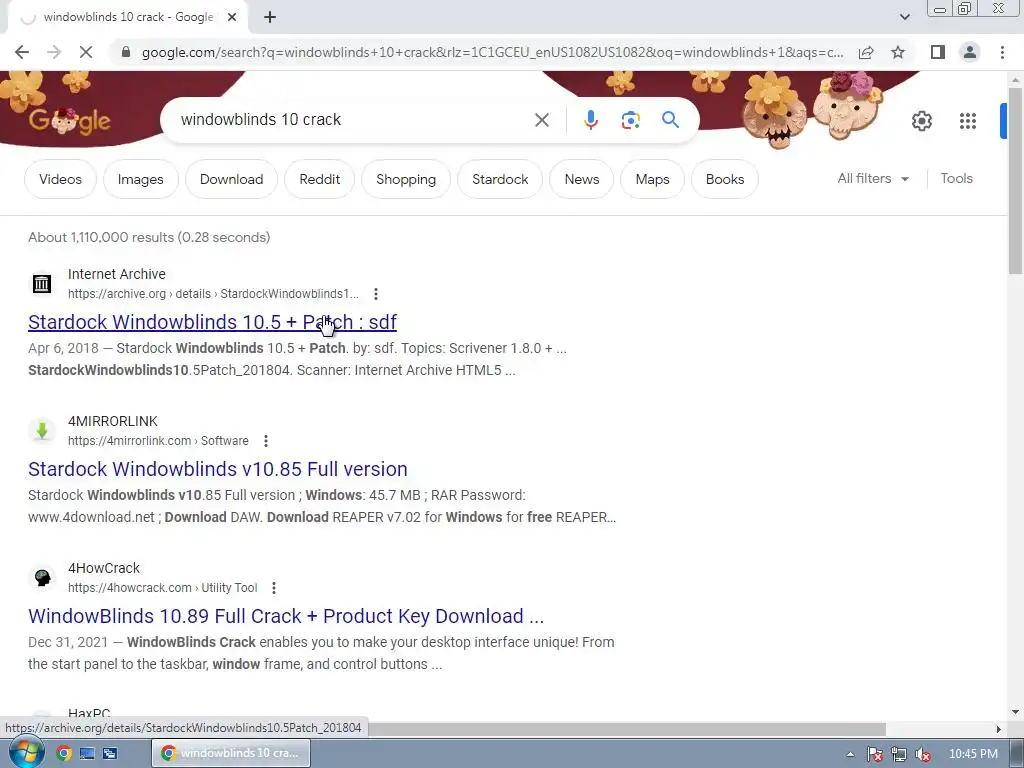
Task: Open the network tray icon
Action: 899,754
